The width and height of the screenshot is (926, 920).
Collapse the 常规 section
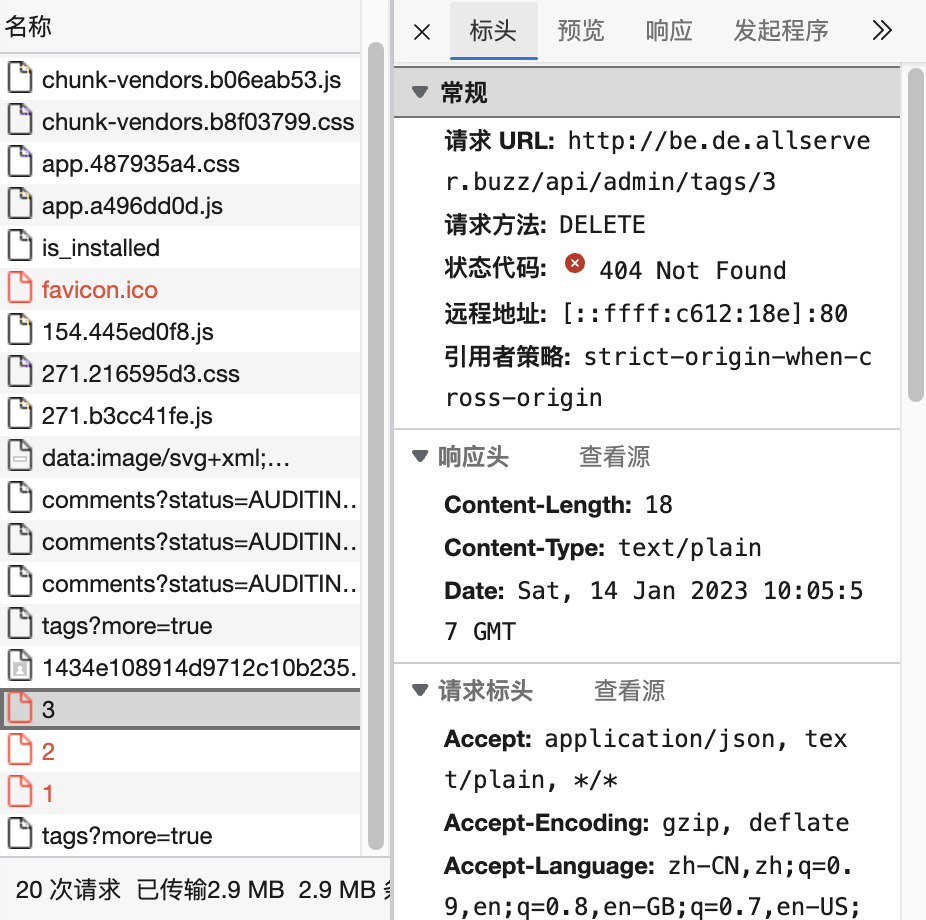pos(420,92)
